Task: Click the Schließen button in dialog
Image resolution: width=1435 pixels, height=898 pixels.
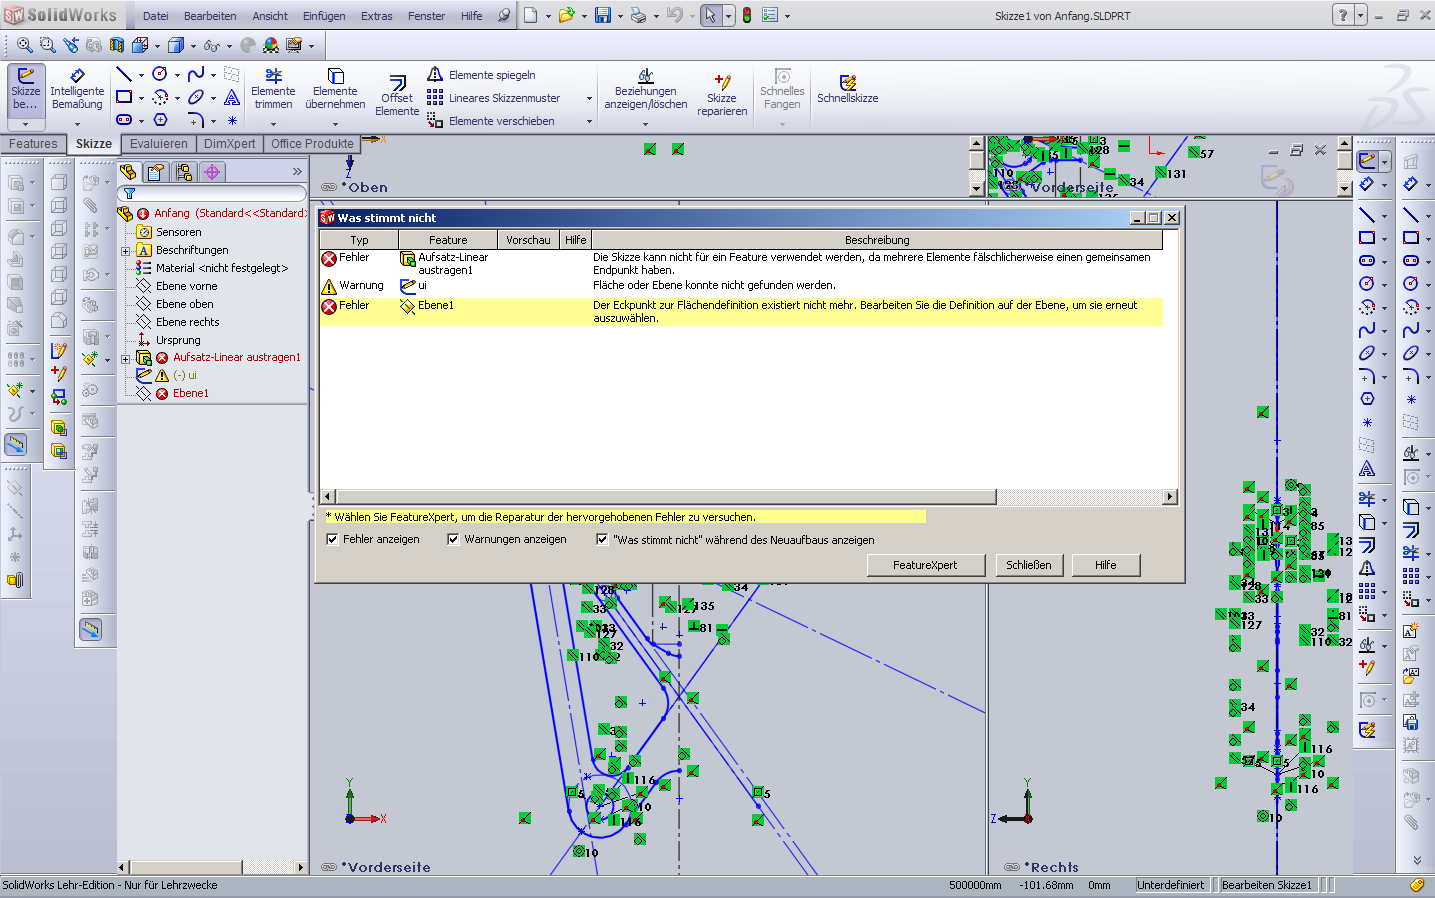Action: pyautogui.click(x=1029, y=565)
